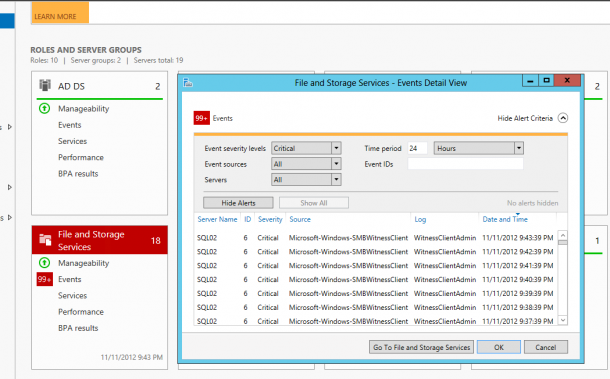Select event row dated 11/11/2012 9:39:39 PM
The width and height of the screenshot is (610, 379).
pyautogui.click(x=375, y=293)
